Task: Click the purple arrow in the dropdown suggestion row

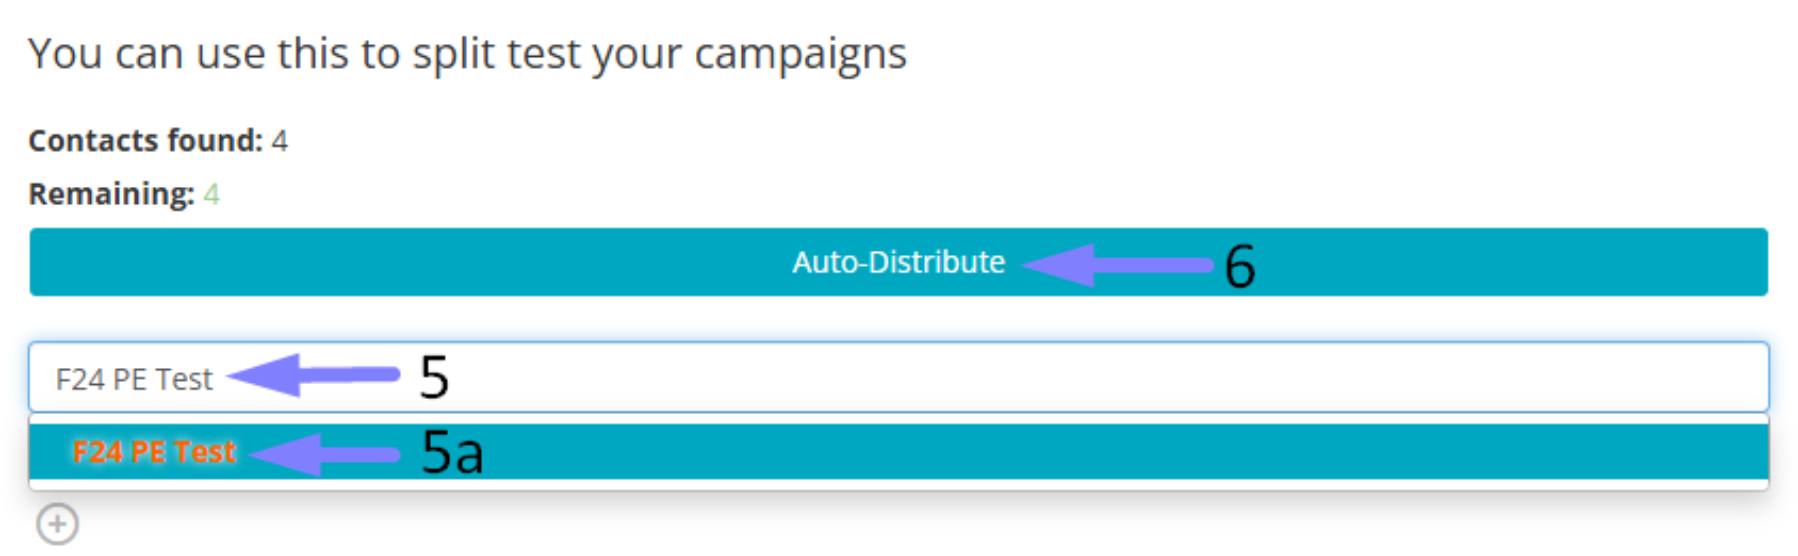Action: pyautogui.click(x=325, y=454)
